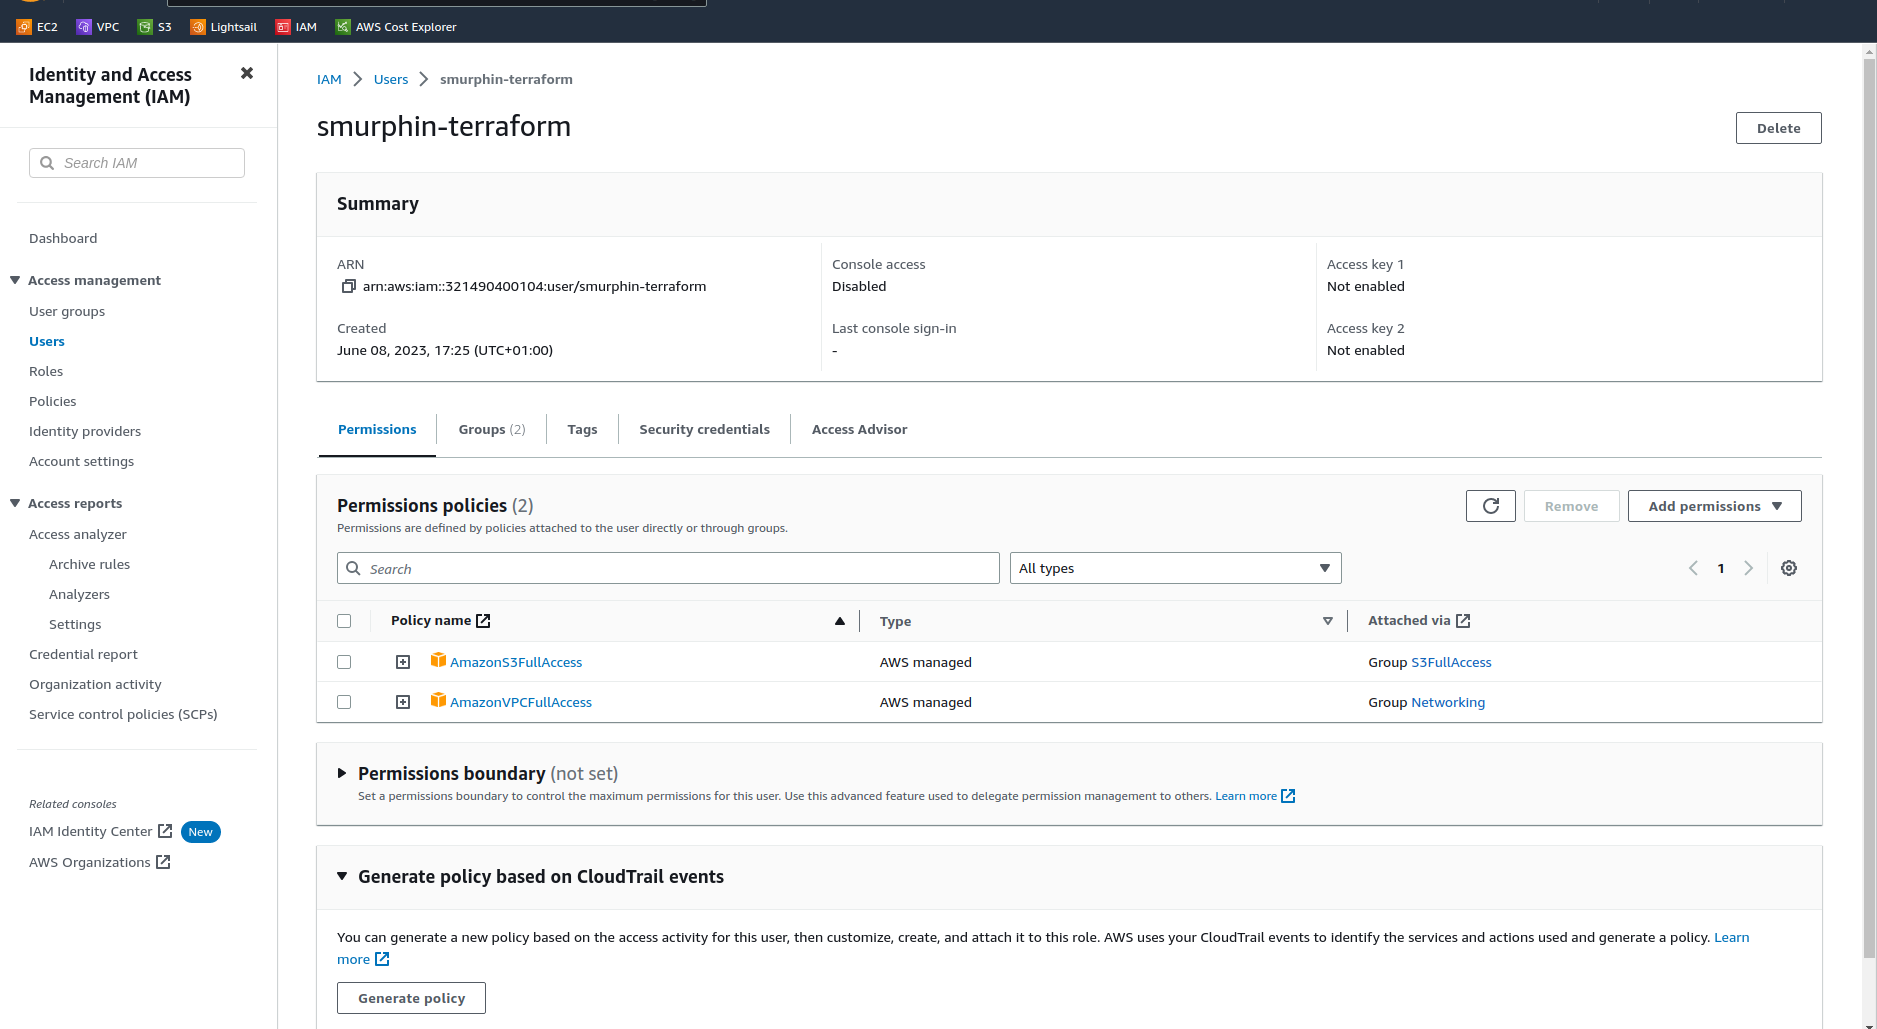Click external icon beside boundary Learn more

1288,796
